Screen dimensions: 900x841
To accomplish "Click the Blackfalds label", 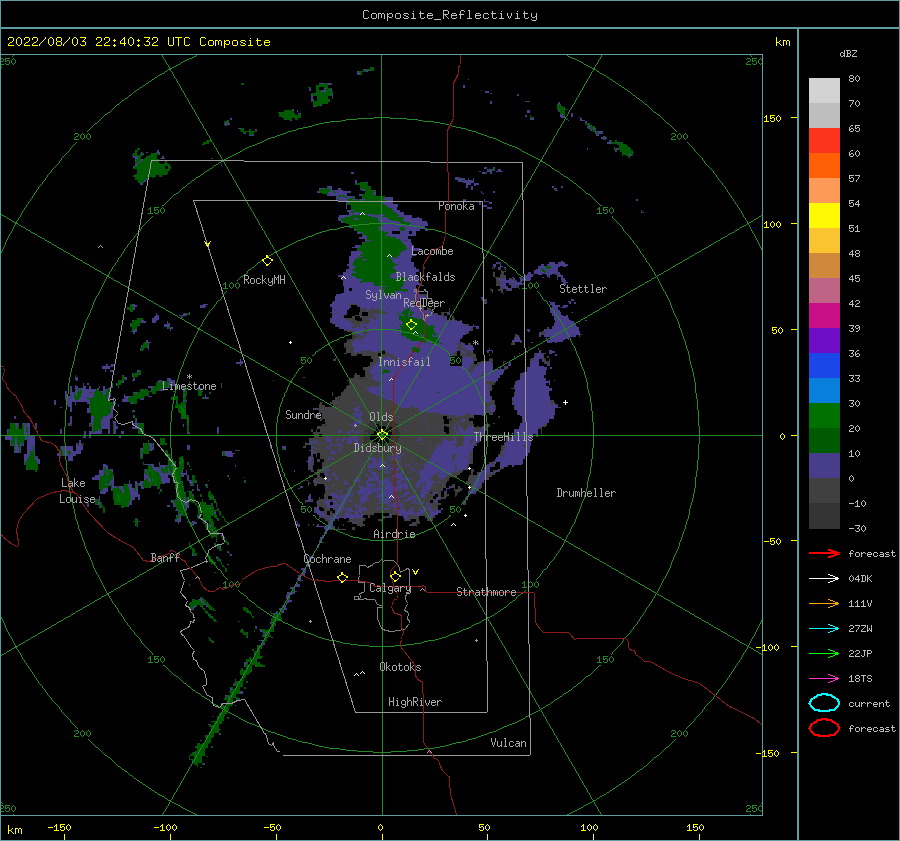I will click(425, 277).
